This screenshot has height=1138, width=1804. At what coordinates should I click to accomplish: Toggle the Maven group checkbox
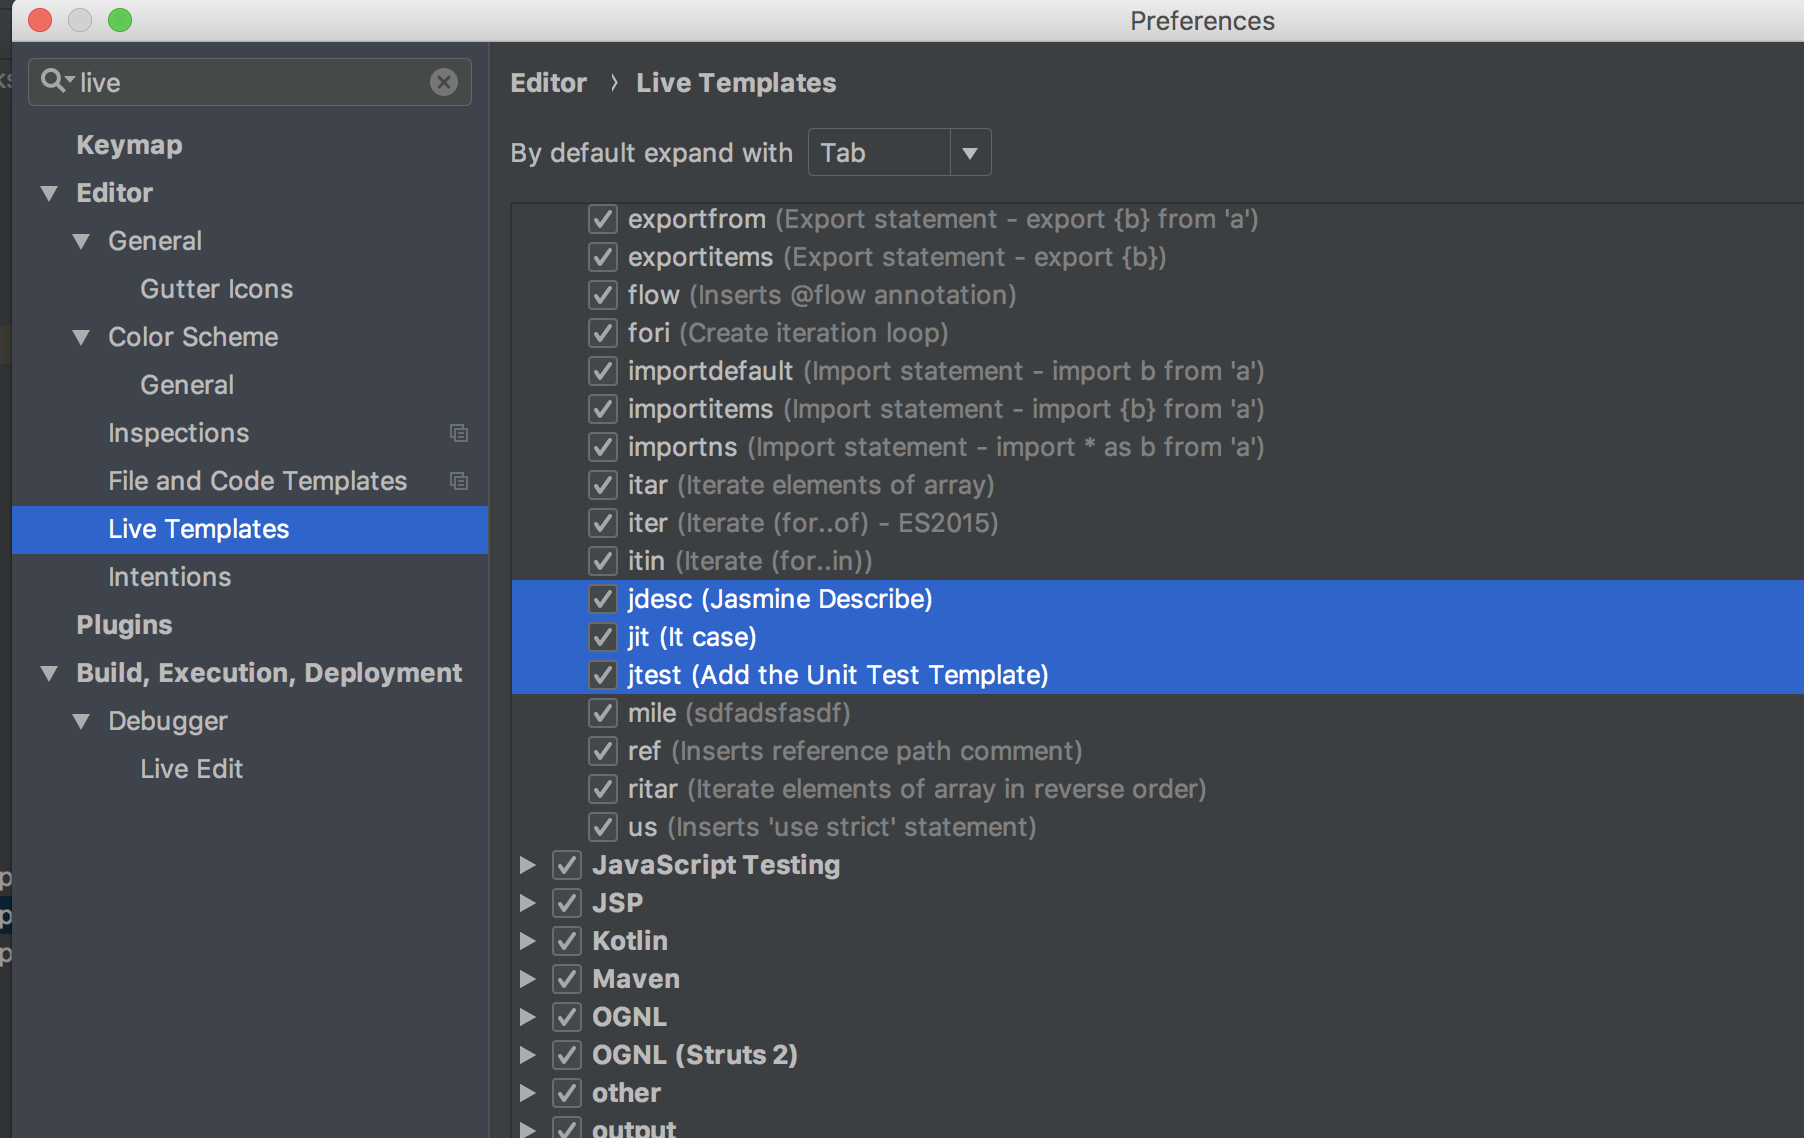(567, 979)
